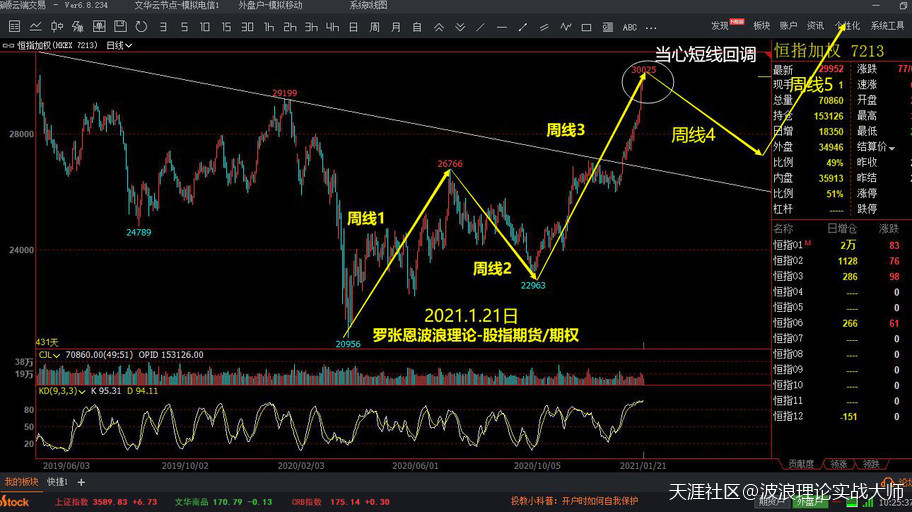Select the 恒指02 contract row

pos(842,261)
